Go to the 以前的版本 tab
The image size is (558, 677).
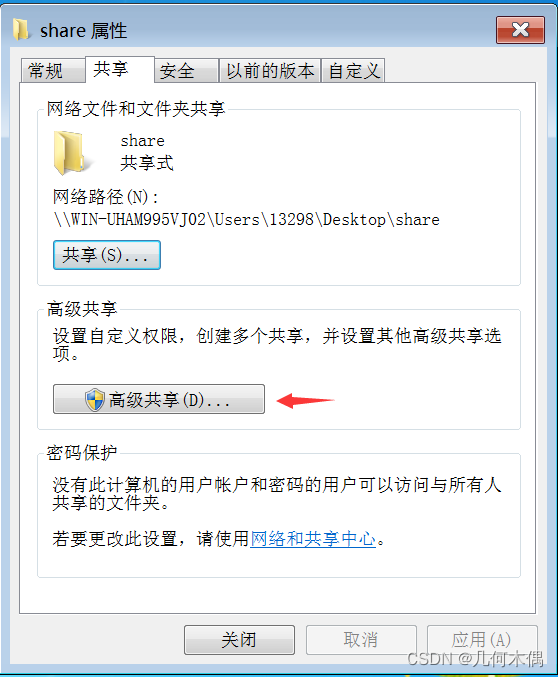(x=270, y=70)
